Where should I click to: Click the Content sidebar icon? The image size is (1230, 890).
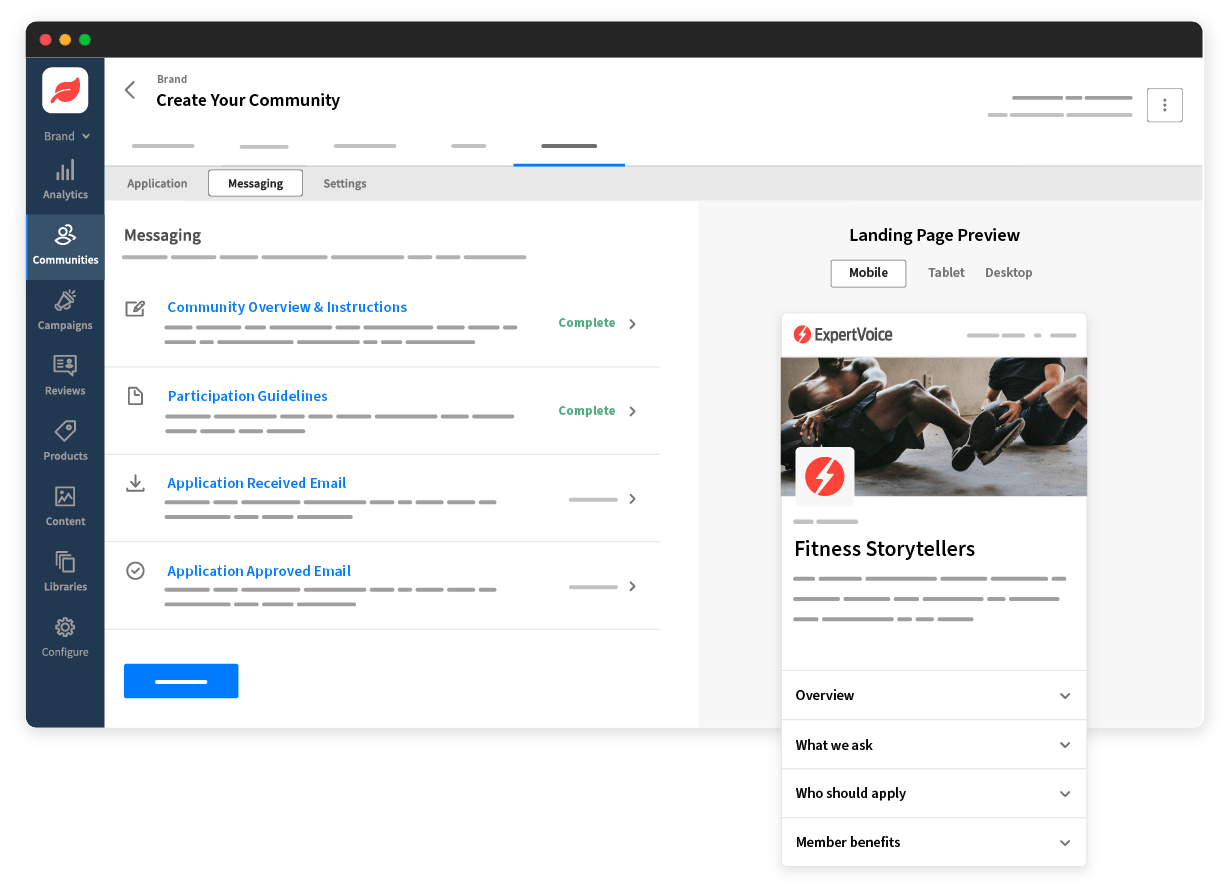[x=64, y=505]
